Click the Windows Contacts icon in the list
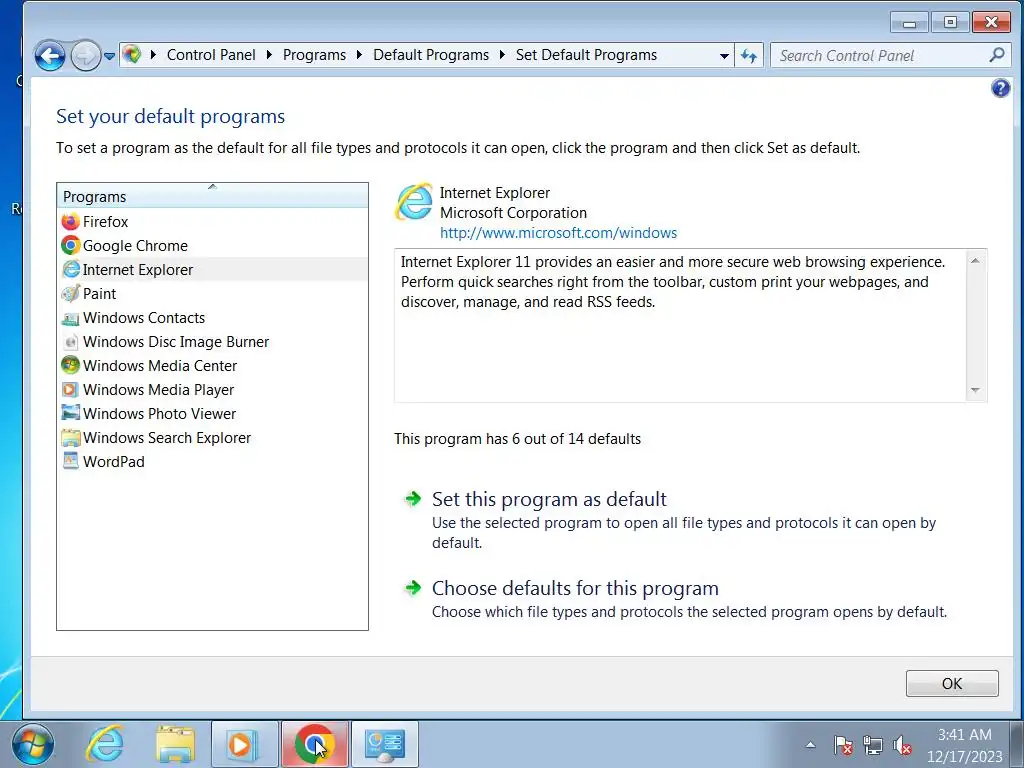 [71, 318]
